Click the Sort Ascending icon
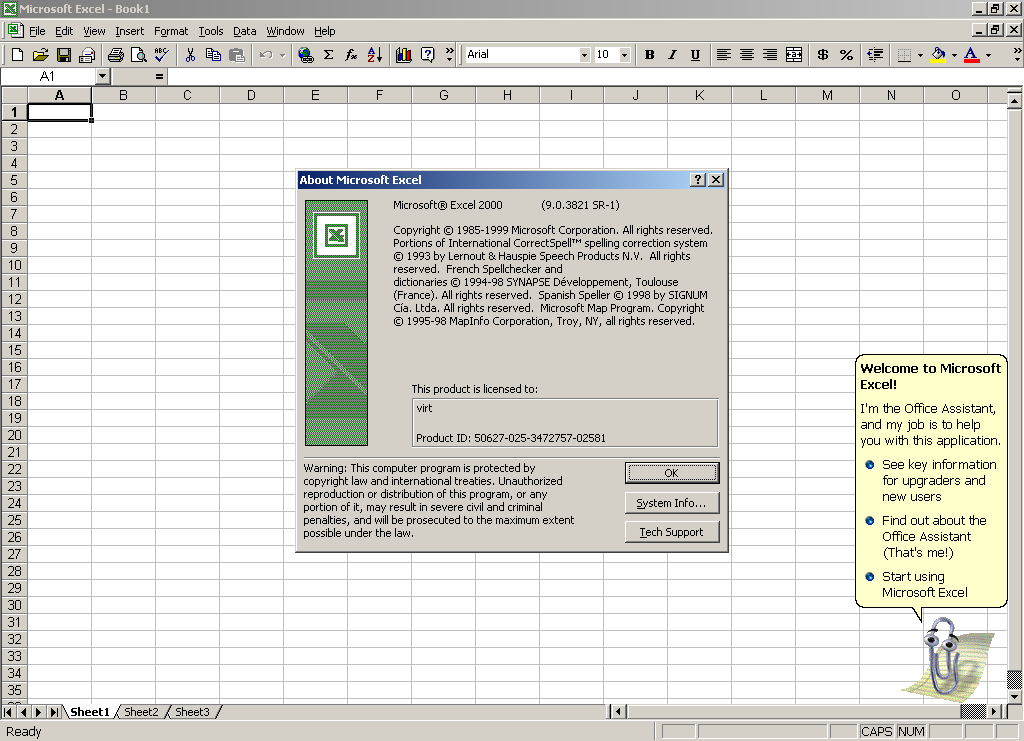The image size is (1024, 741). coord(374,55)
